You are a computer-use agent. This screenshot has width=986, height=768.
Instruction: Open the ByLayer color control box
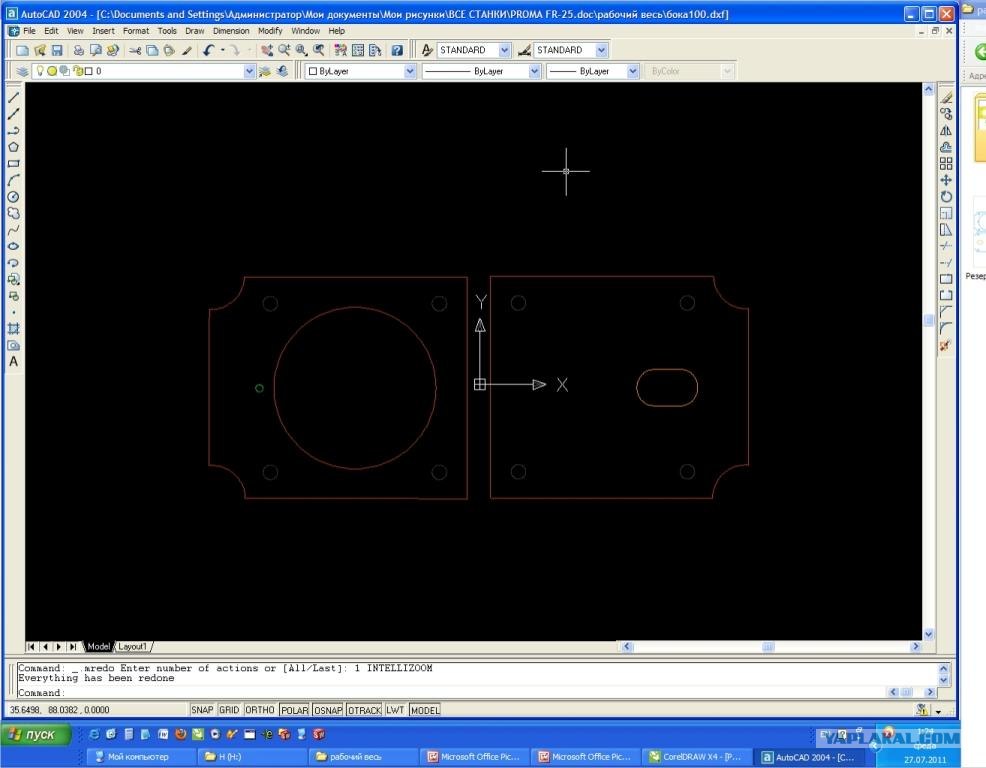pyautogui.click(x=360, y=71)
